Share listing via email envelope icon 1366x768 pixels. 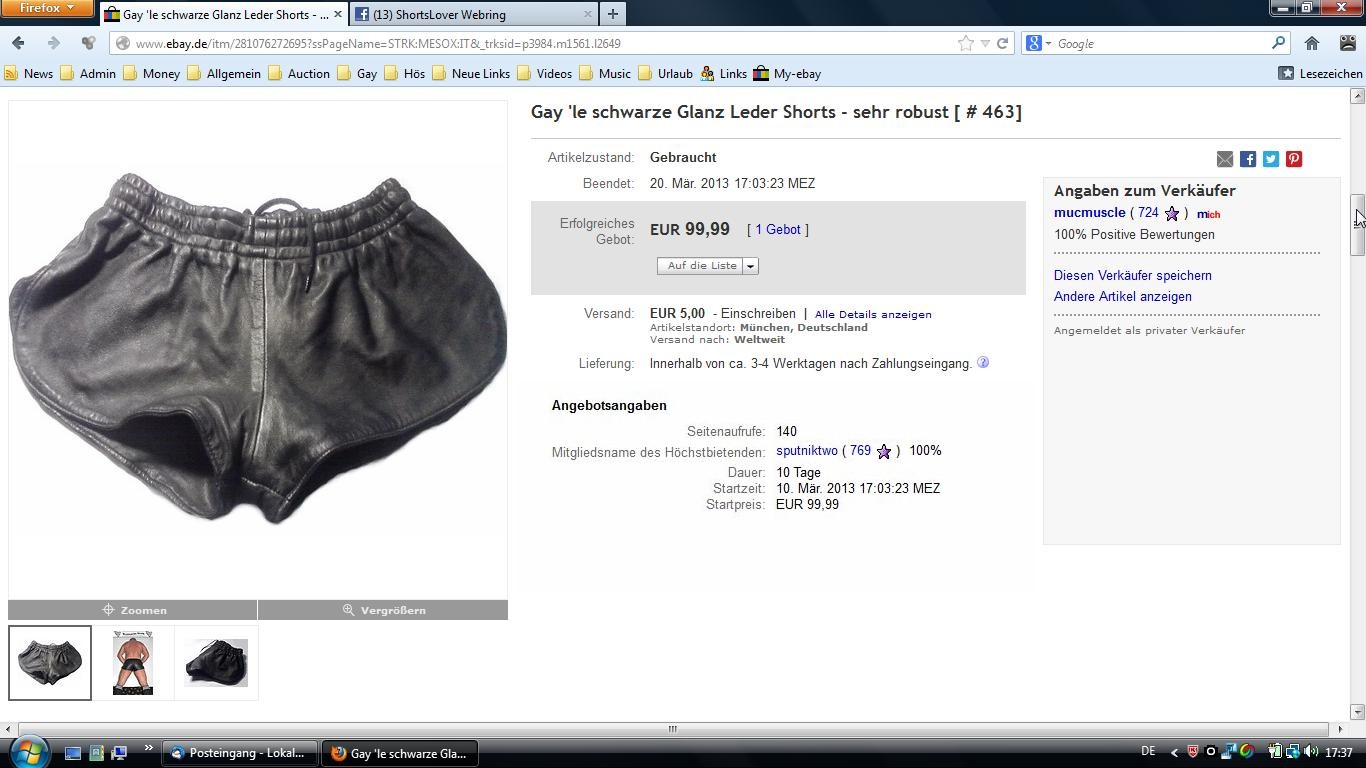coord(1225,159)
